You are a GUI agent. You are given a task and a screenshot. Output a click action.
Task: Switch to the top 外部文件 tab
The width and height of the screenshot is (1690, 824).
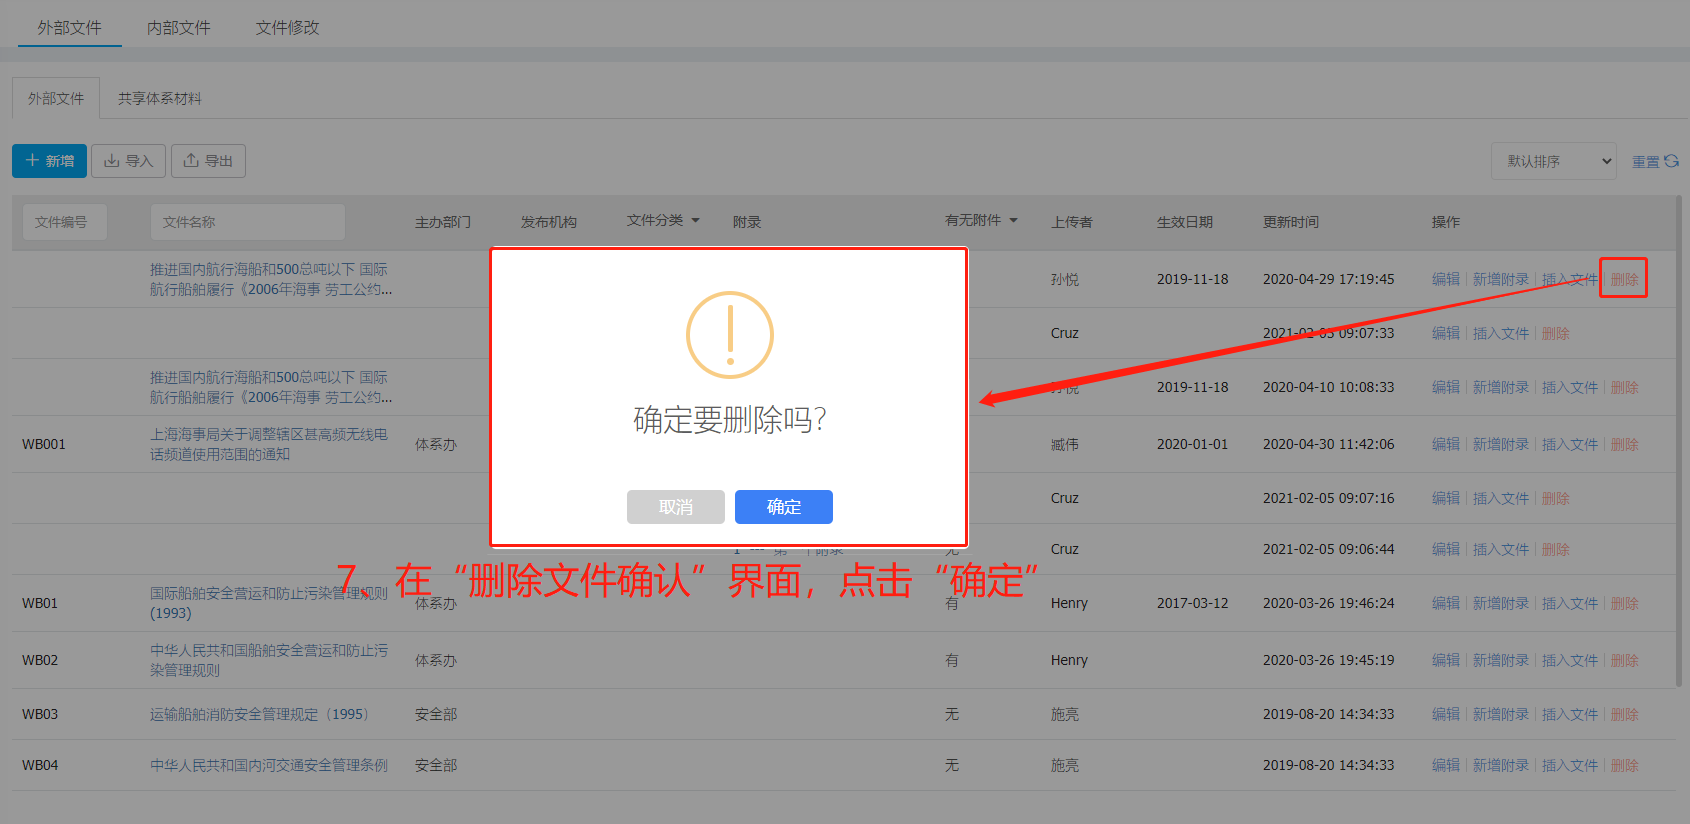point(70,27)
